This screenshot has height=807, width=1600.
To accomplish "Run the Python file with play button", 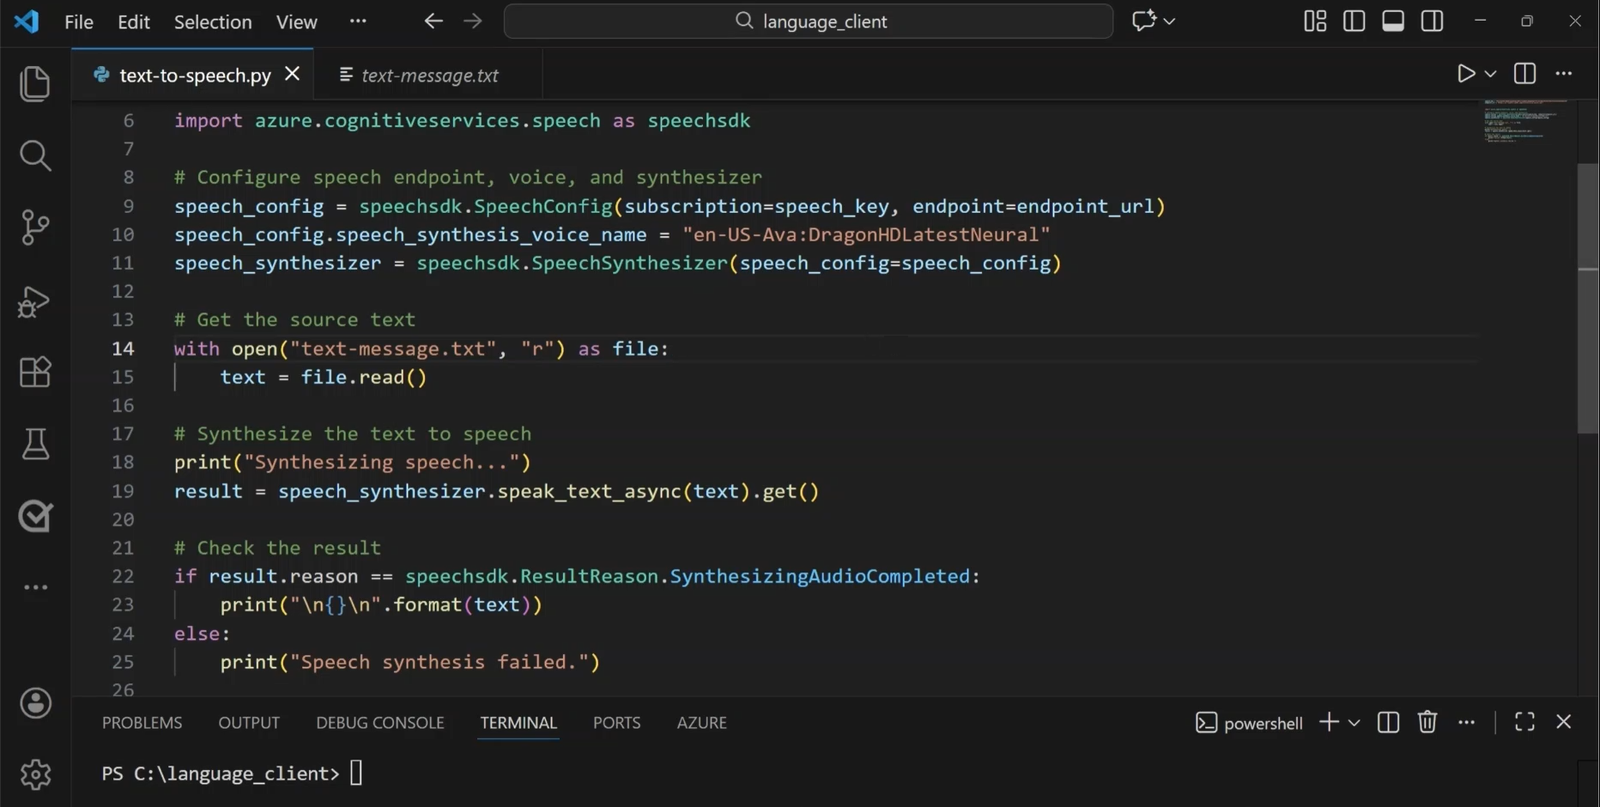I will [1466, 74].
